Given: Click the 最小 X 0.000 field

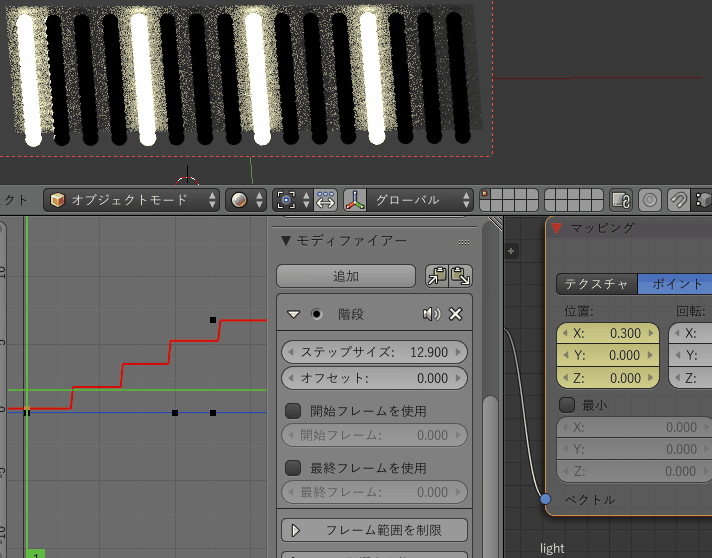Looking at the screenshot, I should tap(634, 427).
